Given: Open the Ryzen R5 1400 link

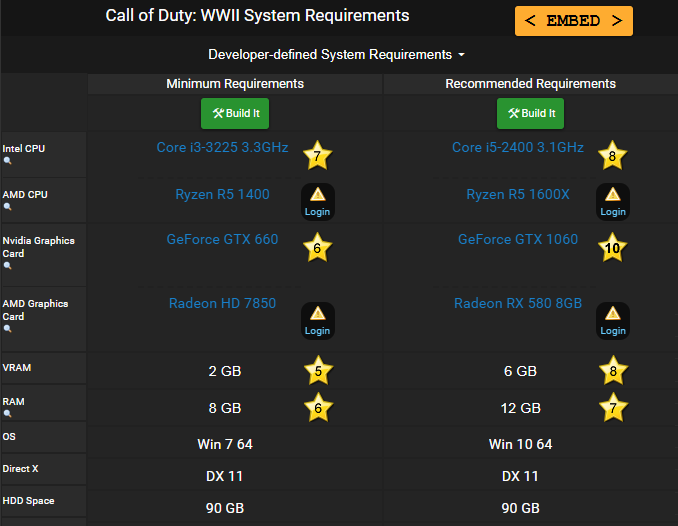Looking at the screenshot, I should point(222,194).
